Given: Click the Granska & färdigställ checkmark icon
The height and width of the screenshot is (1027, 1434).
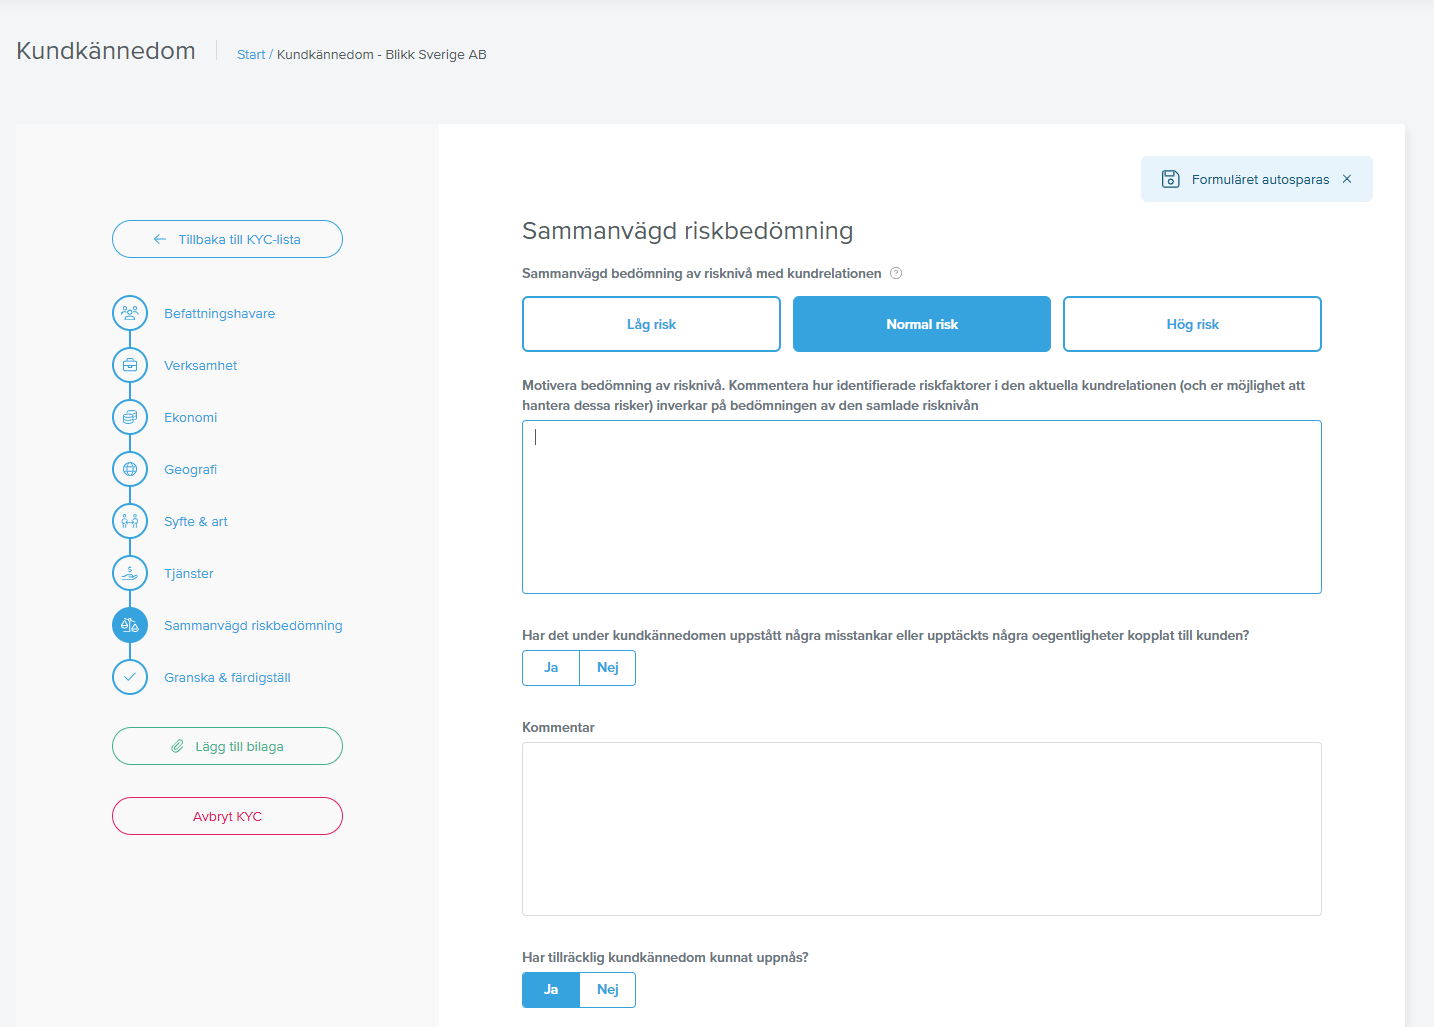Looking at the screenshot, I should point(130,677).
